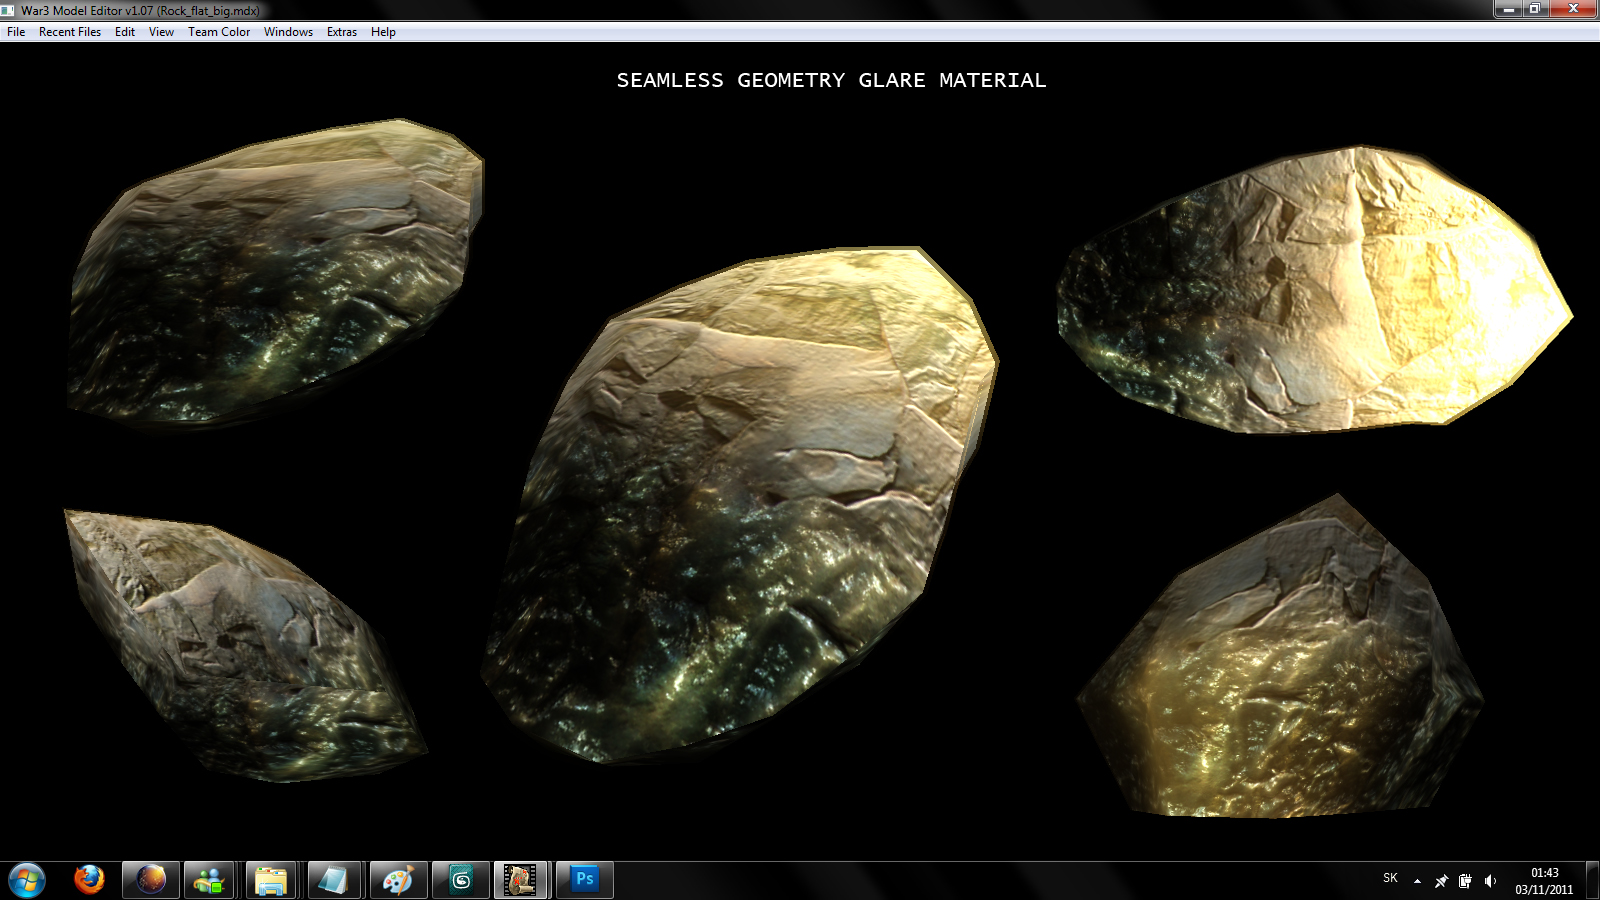Click the volume speaker tray icon
The image size is (1600, 900).
coord(1490,881)
